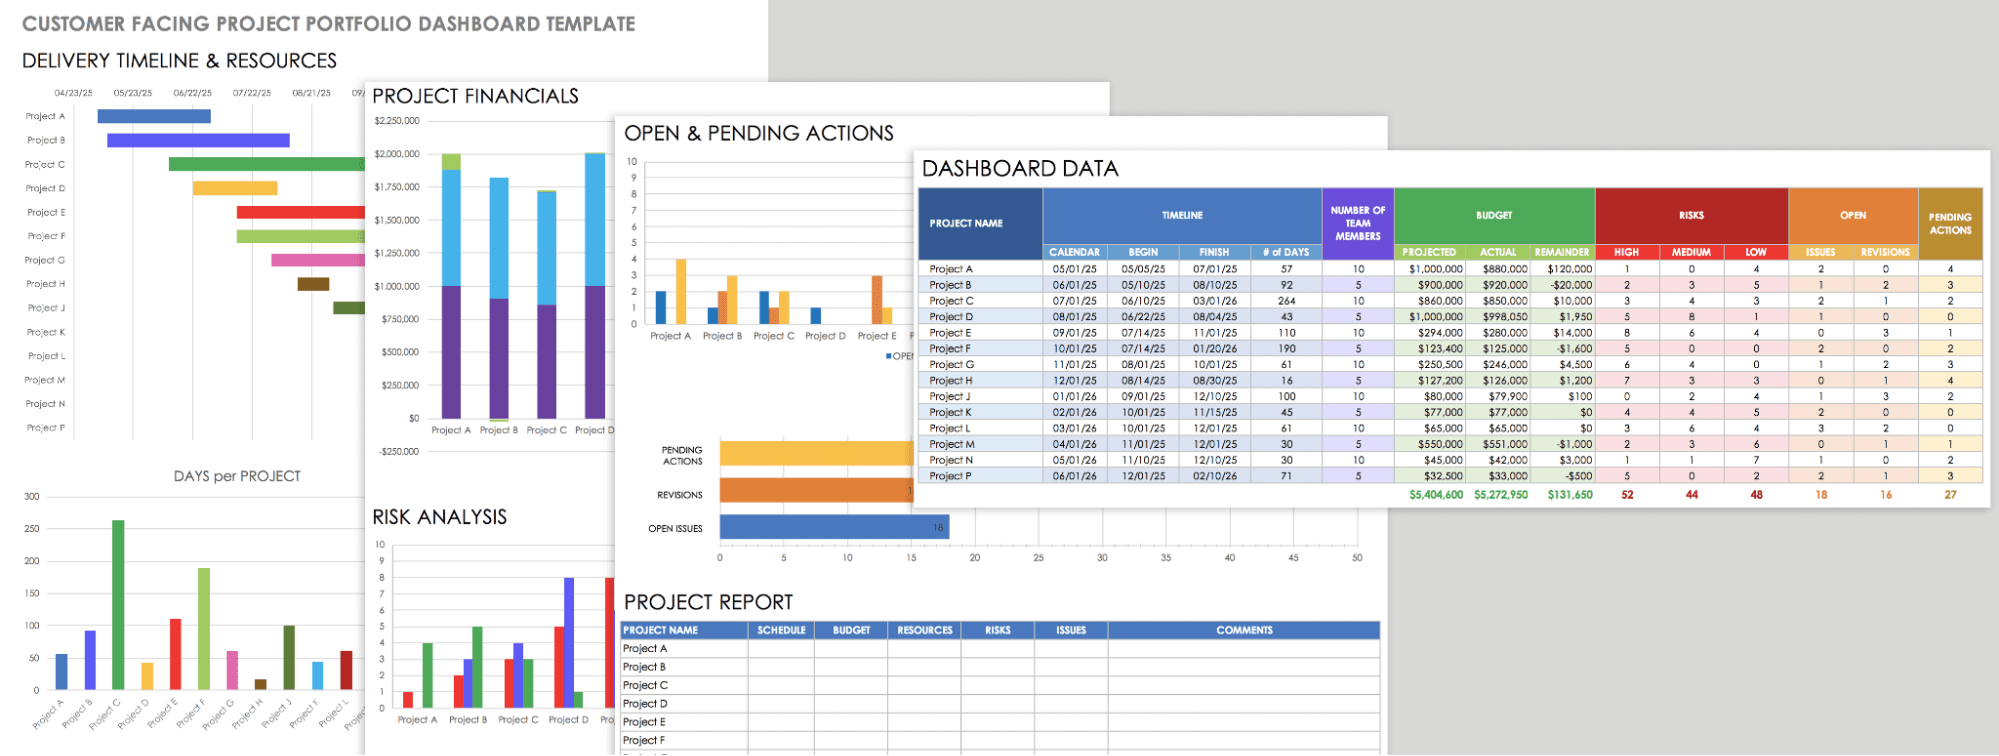Select the green BUDGET header in Dashboard Data
The width and height of the screenshot is (1999, 756).
[x=1494, y=215]
